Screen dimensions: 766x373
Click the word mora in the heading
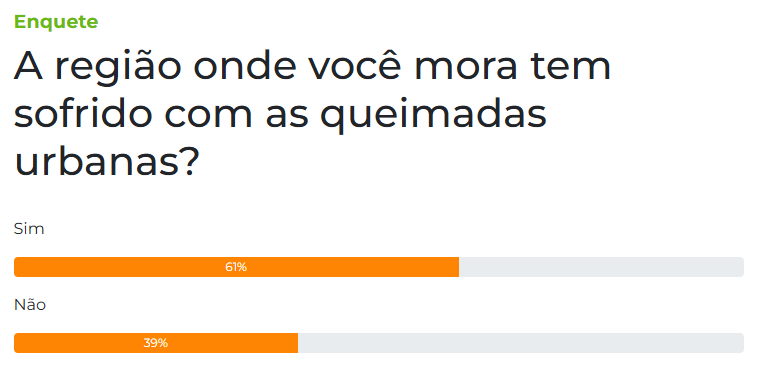click(465, 67)
